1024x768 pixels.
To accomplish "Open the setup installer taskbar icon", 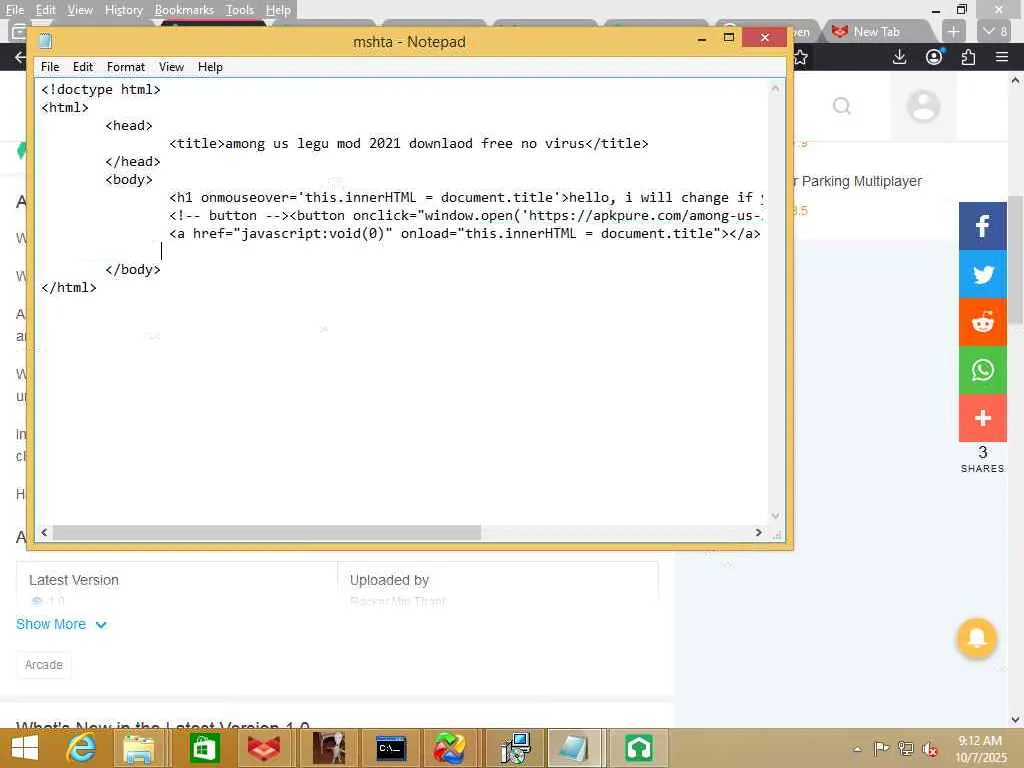I will click(515, 748).
